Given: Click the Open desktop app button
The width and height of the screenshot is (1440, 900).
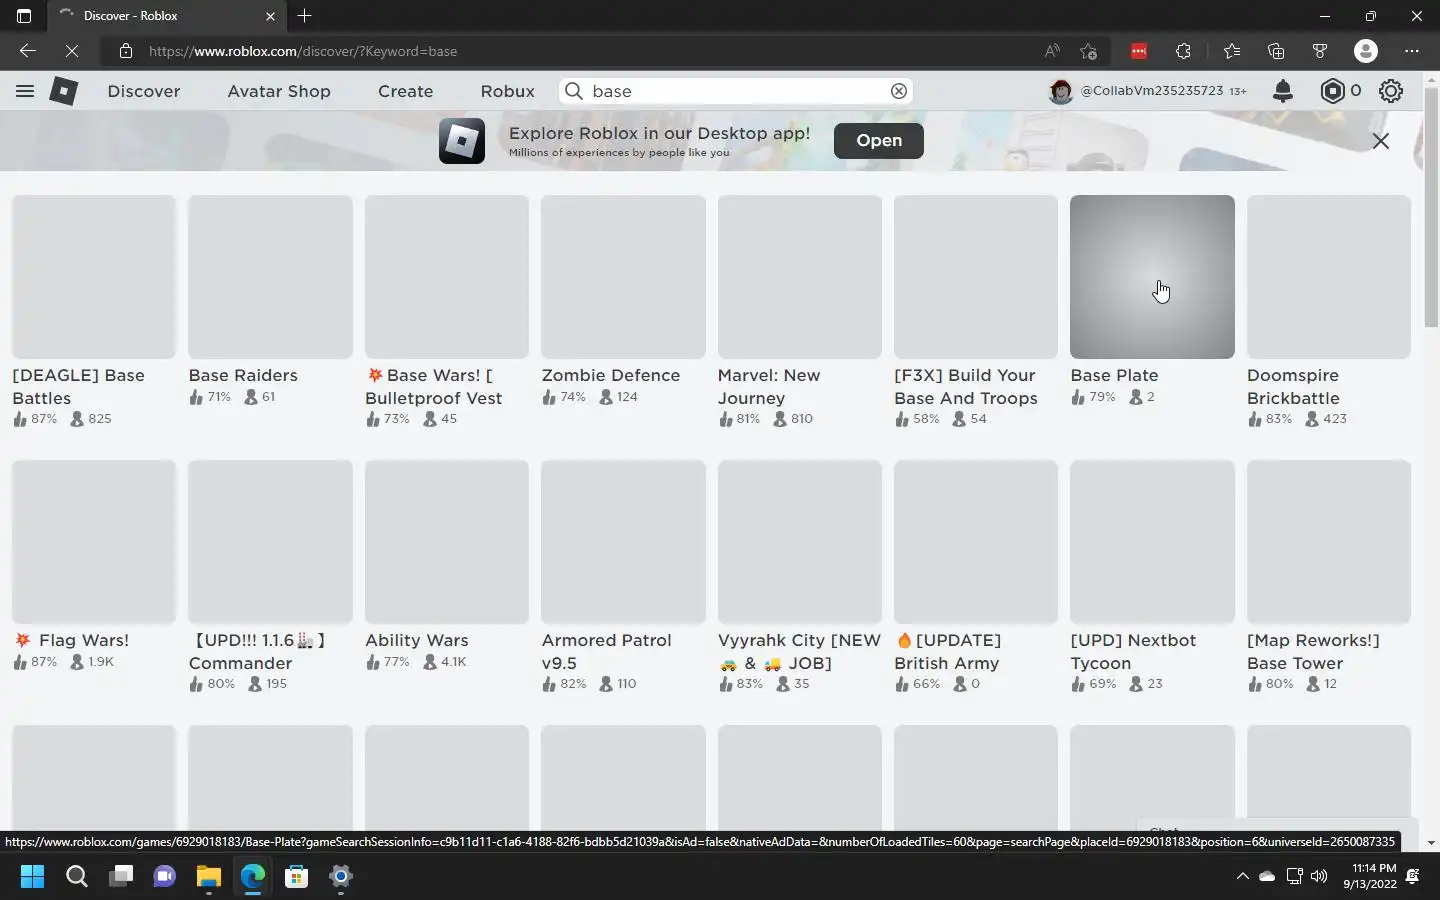Looking at the screenshot, I should point(879,141).
